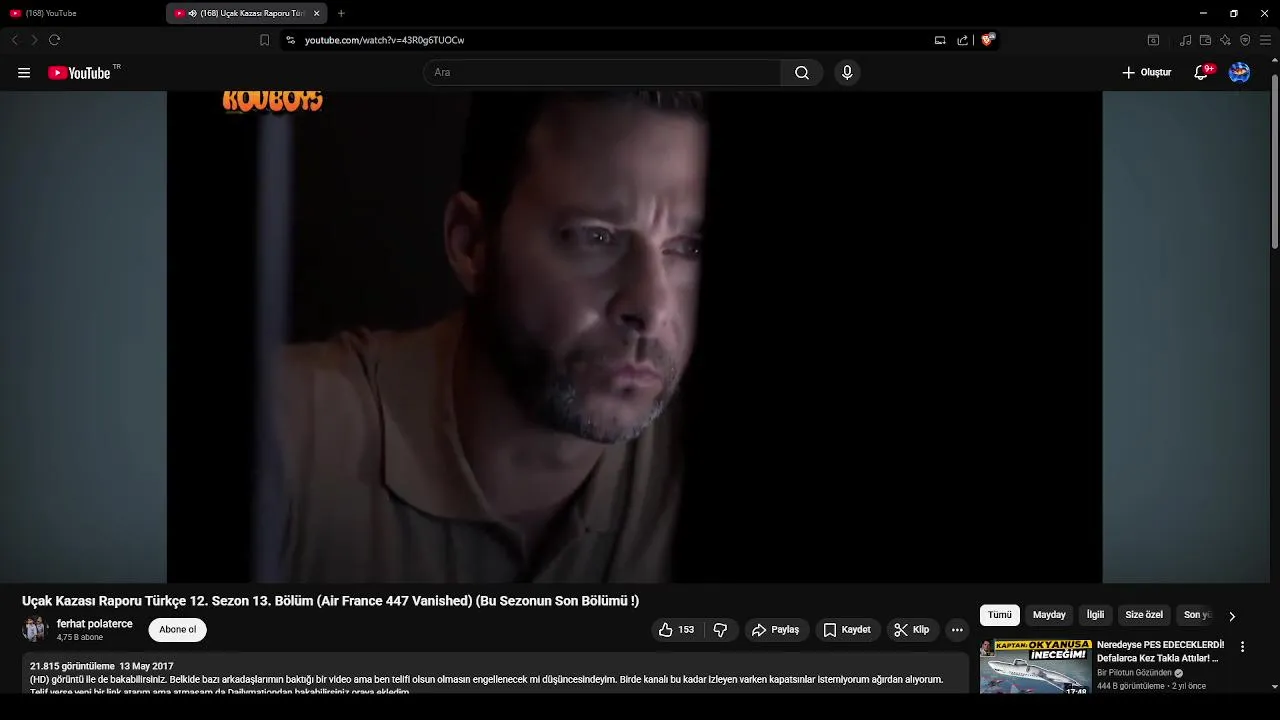Click the Paylaş share button
This screenshot has height=720, width=1280.
(x=776, y=630)
